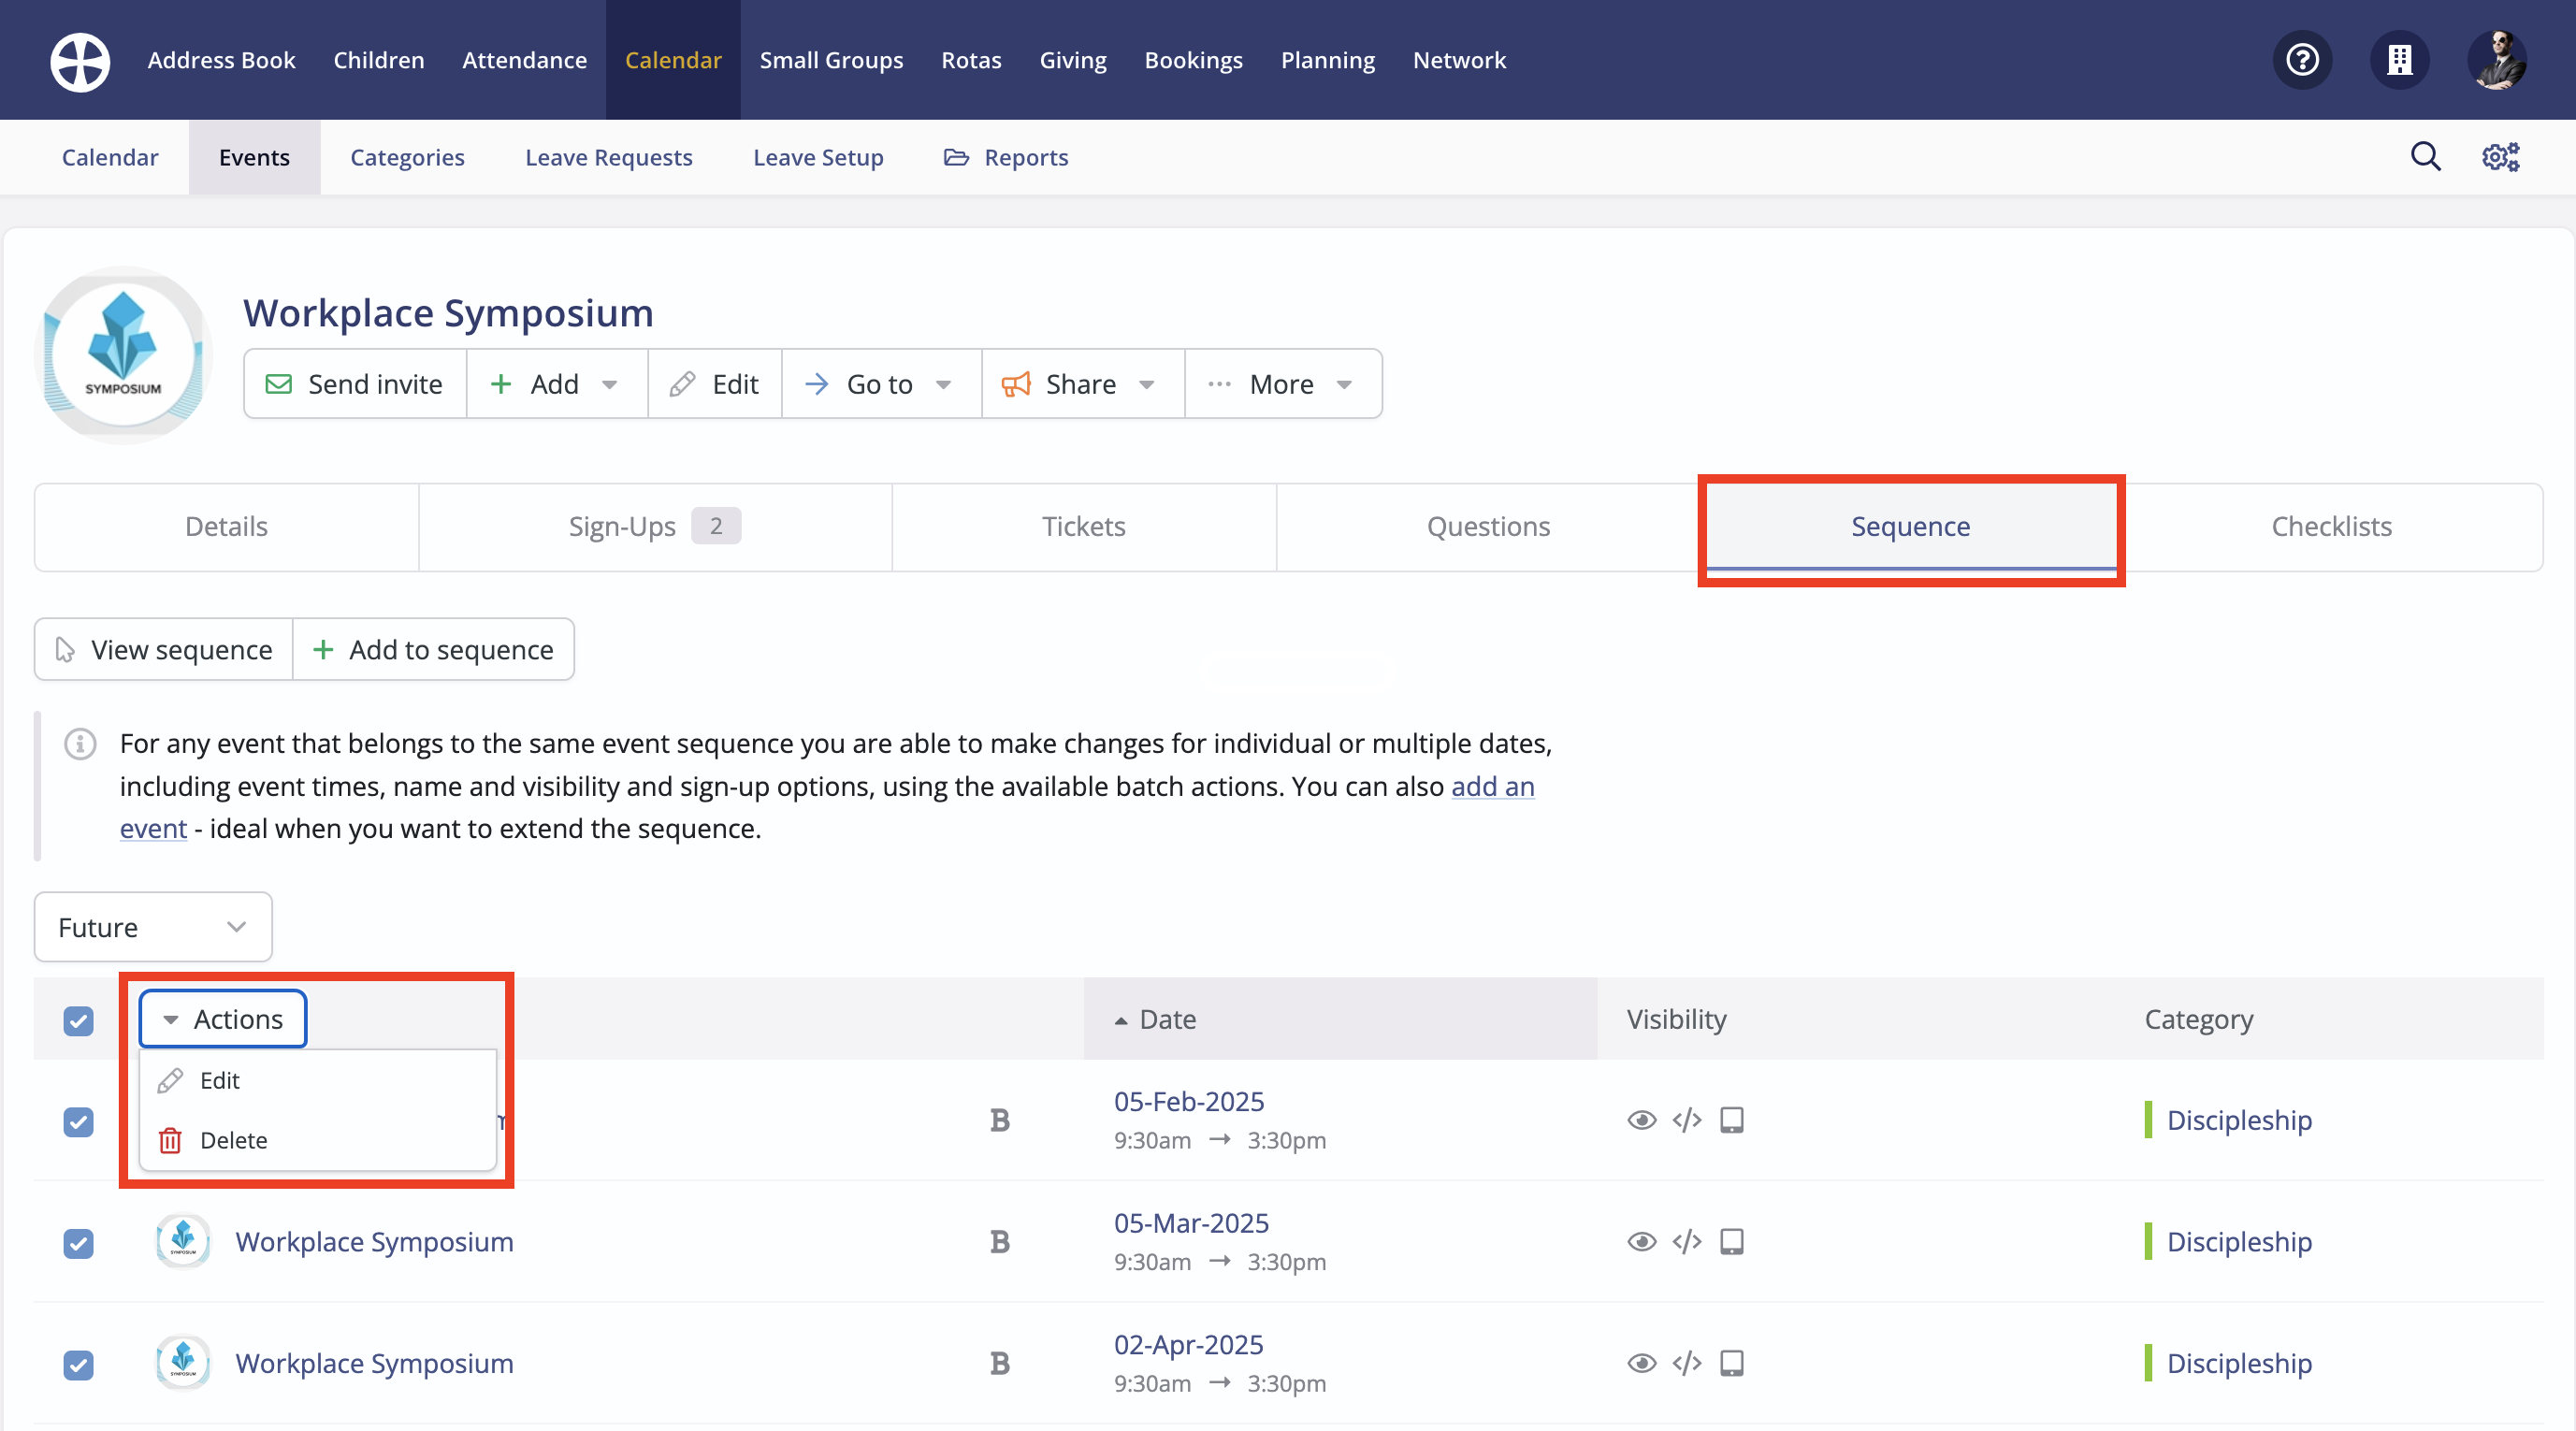2576x1431 pixels.
Task: Toggle the select-all events checkbox
Action: pyautogui.click(x=78, y=1021)
